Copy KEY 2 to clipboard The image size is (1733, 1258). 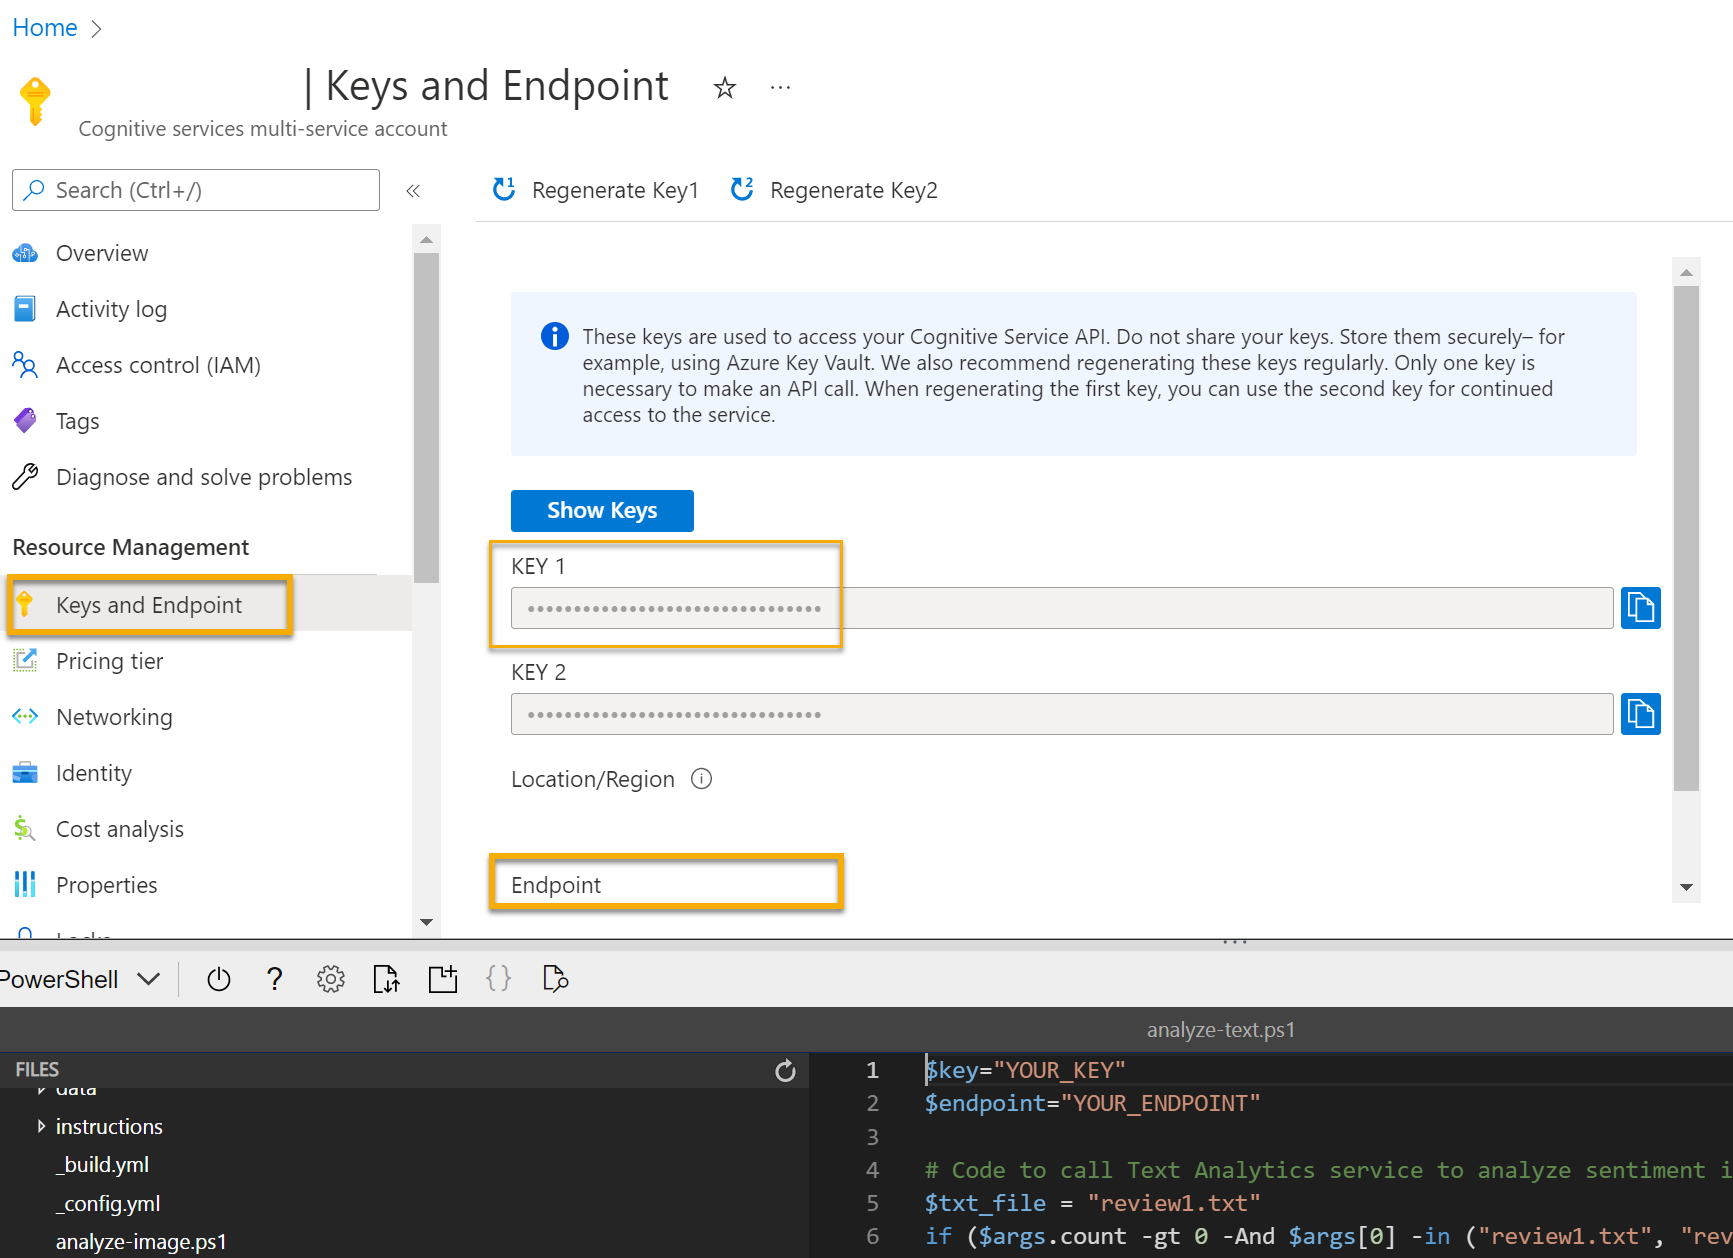coord(1641,714)
